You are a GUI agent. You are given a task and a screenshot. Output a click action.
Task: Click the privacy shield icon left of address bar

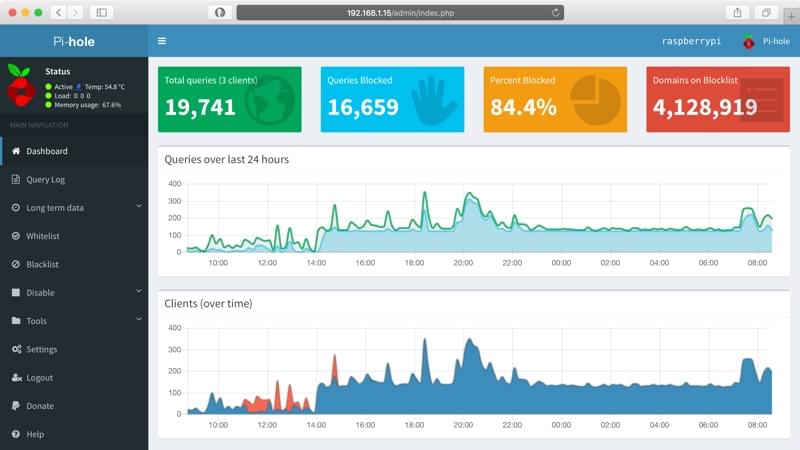tap(220, 13)
